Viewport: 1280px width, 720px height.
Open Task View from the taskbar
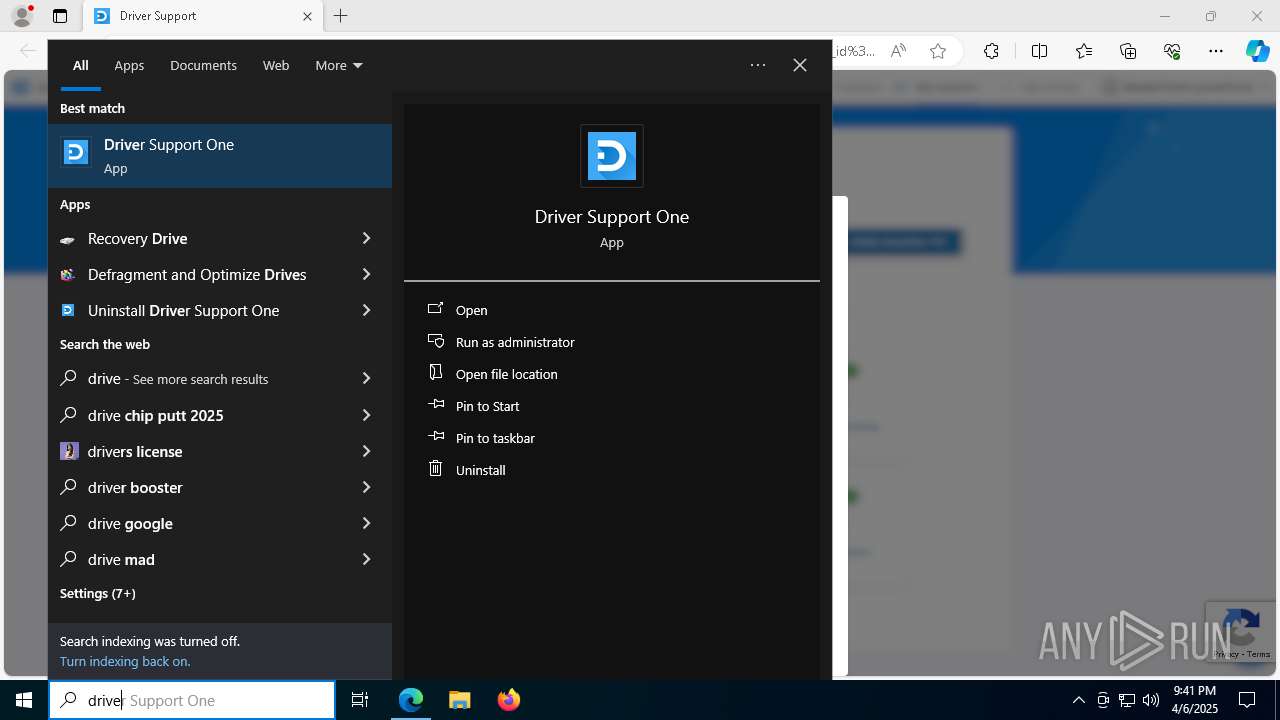360,700
